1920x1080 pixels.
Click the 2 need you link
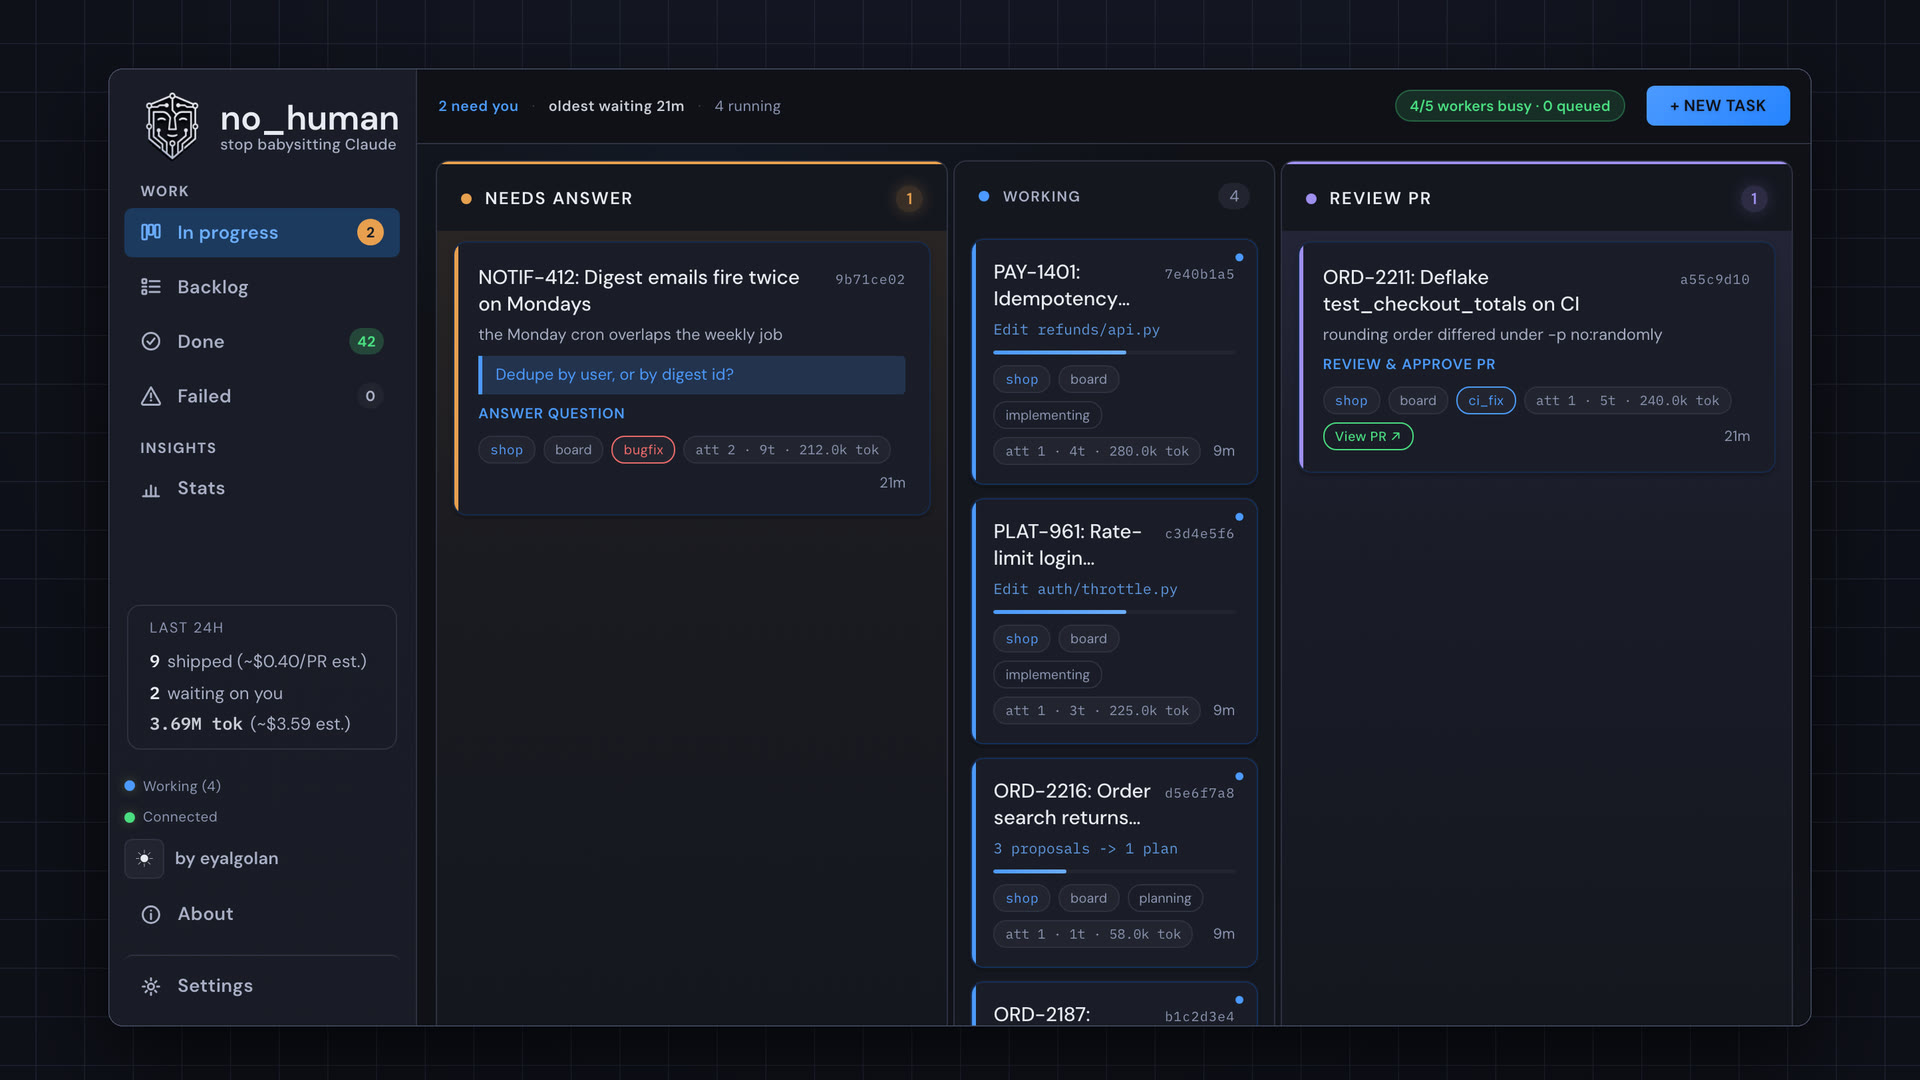tap(478, 106)
